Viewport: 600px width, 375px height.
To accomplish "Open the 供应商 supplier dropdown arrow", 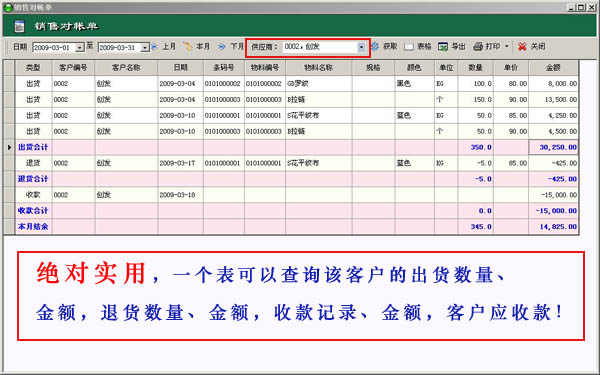I will point(361,47).
